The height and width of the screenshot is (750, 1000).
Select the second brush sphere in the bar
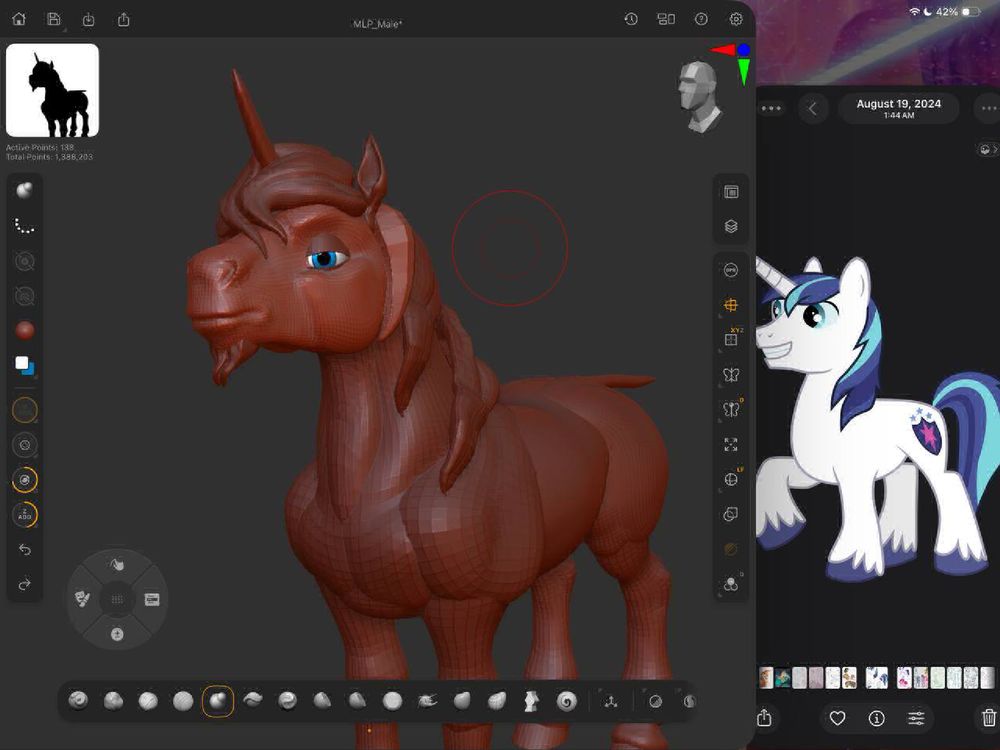point(114,701)
